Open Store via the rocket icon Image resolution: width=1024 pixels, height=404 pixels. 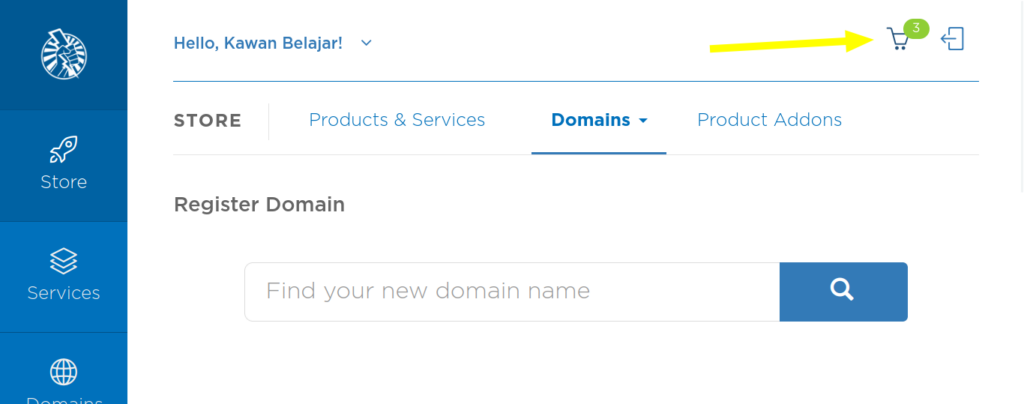[64, 151]
